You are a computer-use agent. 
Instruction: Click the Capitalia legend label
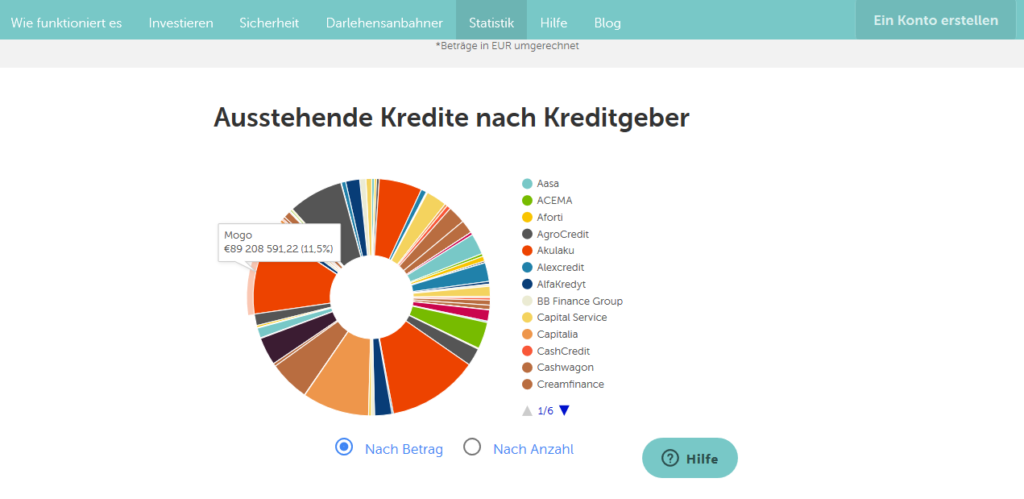point(557,334)
